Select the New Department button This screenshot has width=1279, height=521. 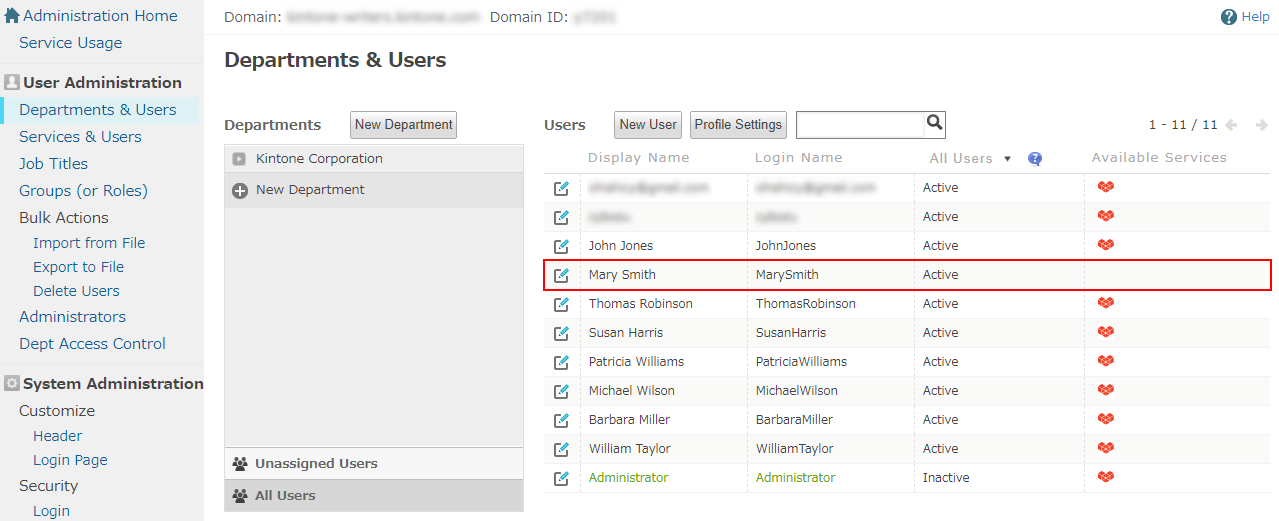404,125
